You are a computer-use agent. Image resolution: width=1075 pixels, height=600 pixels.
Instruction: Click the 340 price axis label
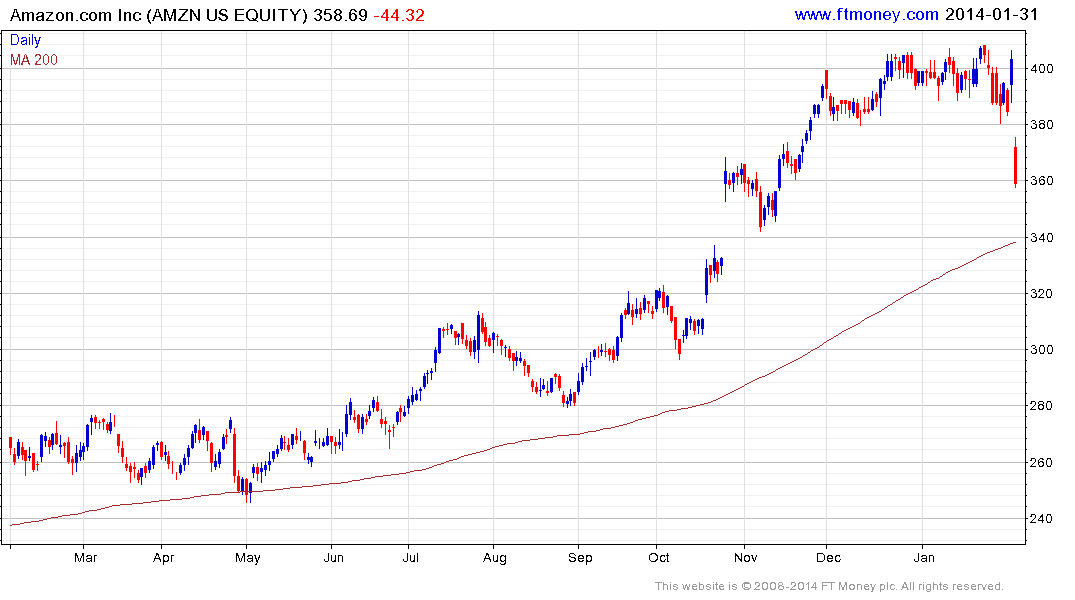pyautogui.click(x=1042, y=238)
